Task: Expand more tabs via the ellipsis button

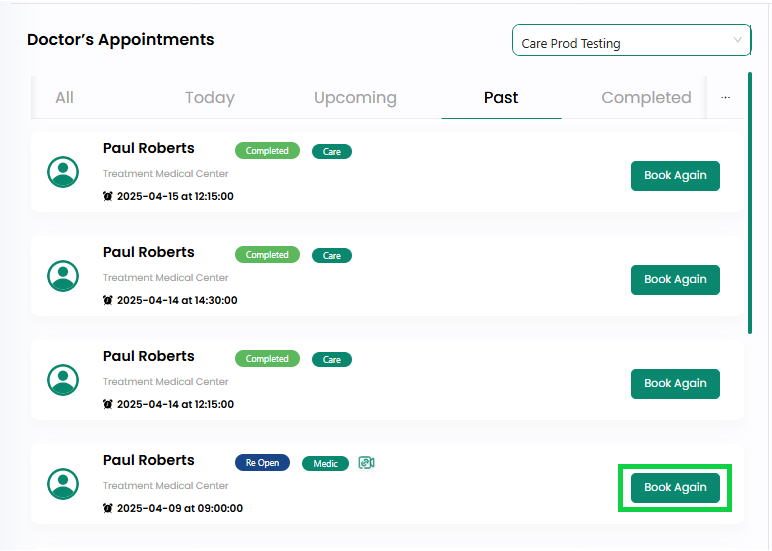Action: [x=725, y=97]
